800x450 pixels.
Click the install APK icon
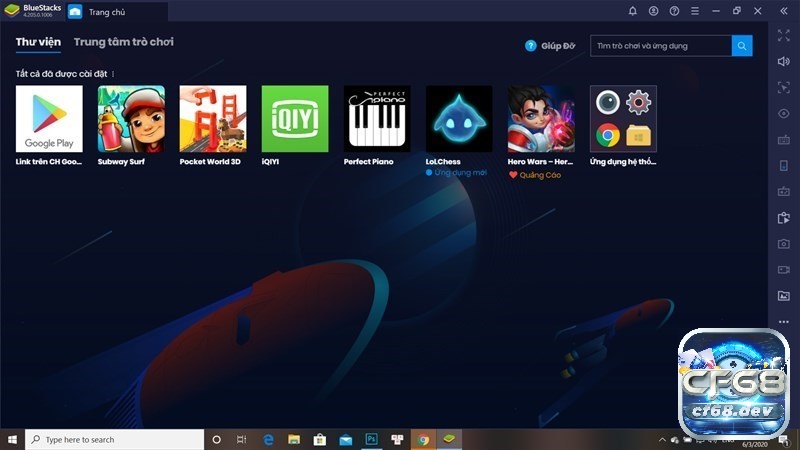pyautogui.click(x=784, y=218)
